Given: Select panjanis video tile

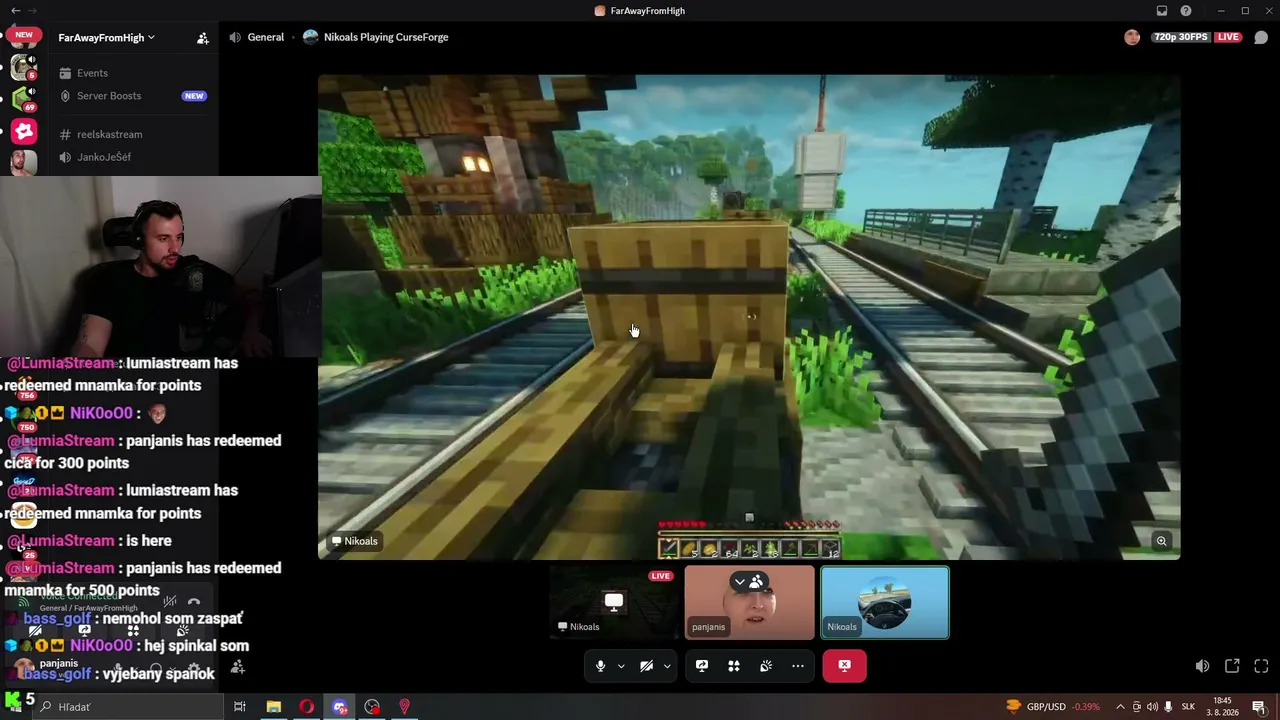Looking at the screenshot, I should pos(750,603).
